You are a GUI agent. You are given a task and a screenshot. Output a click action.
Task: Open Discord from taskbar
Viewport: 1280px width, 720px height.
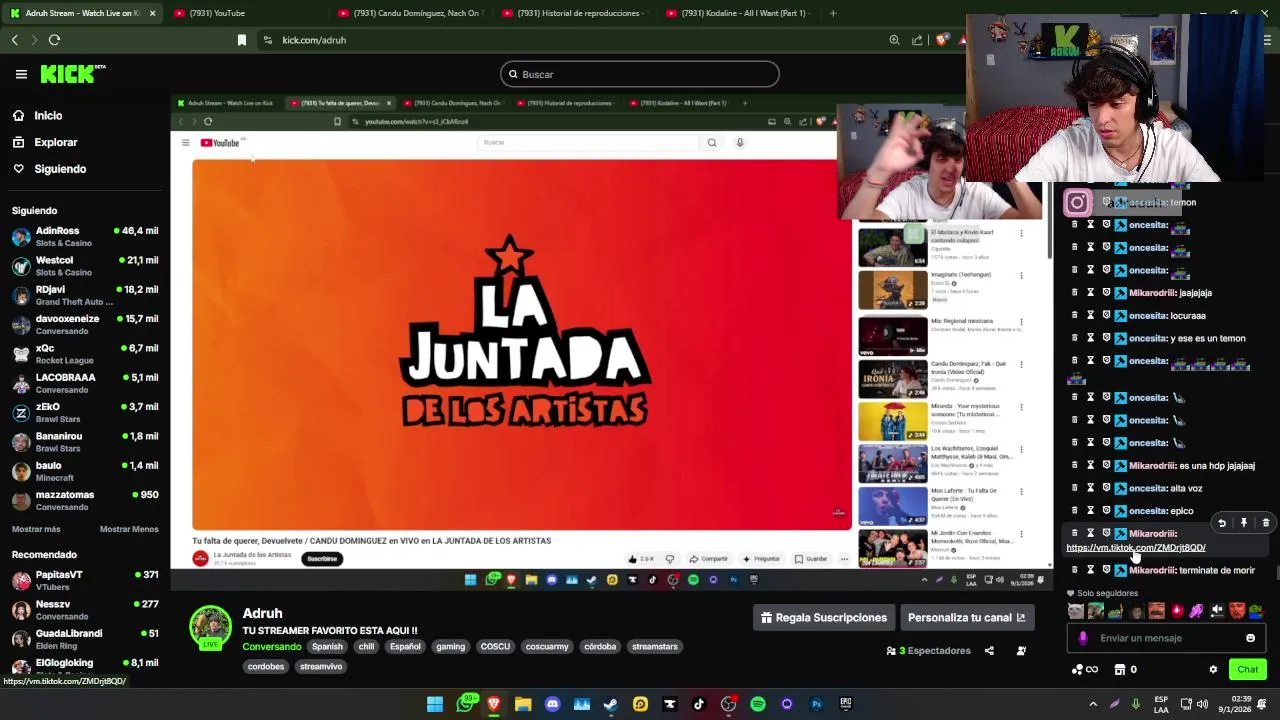click(552, 704)
